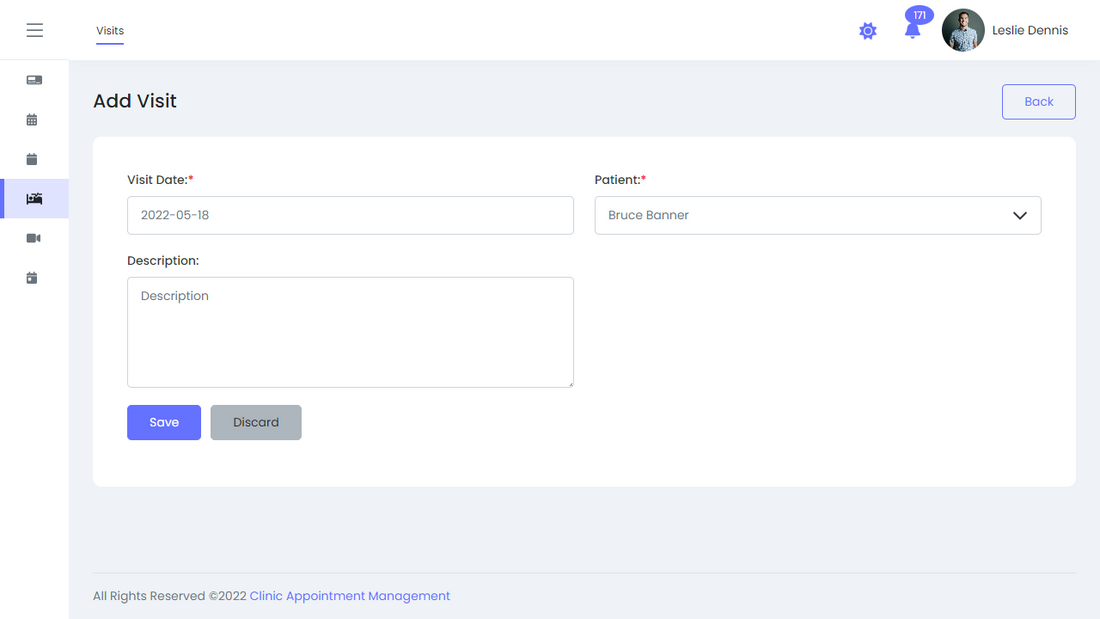Expand the Patient dropdown chevron
Viewport: 1100px width, 619px height.
[x=1020, y=216]
